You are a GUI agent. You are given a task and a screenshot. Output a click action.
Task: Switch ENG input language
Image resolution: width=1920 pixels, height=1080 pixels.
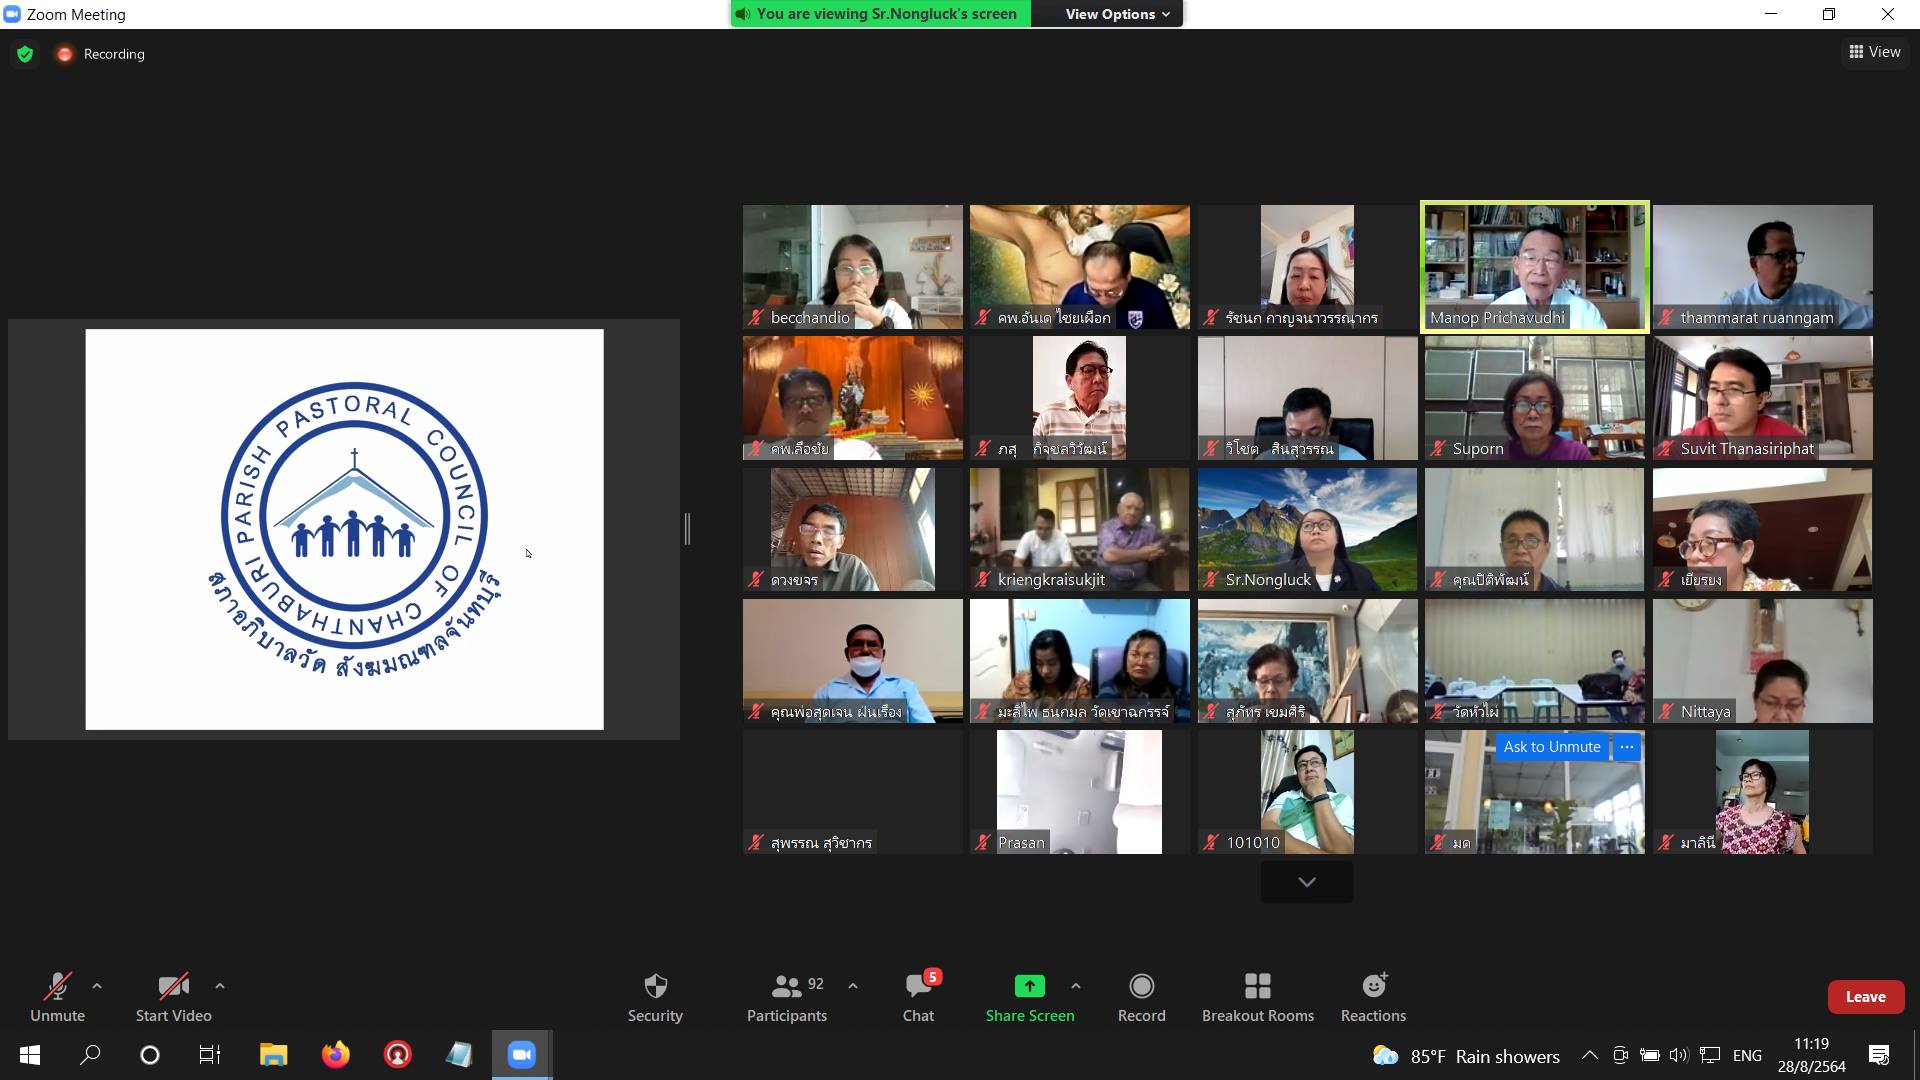(1747, 1056)
